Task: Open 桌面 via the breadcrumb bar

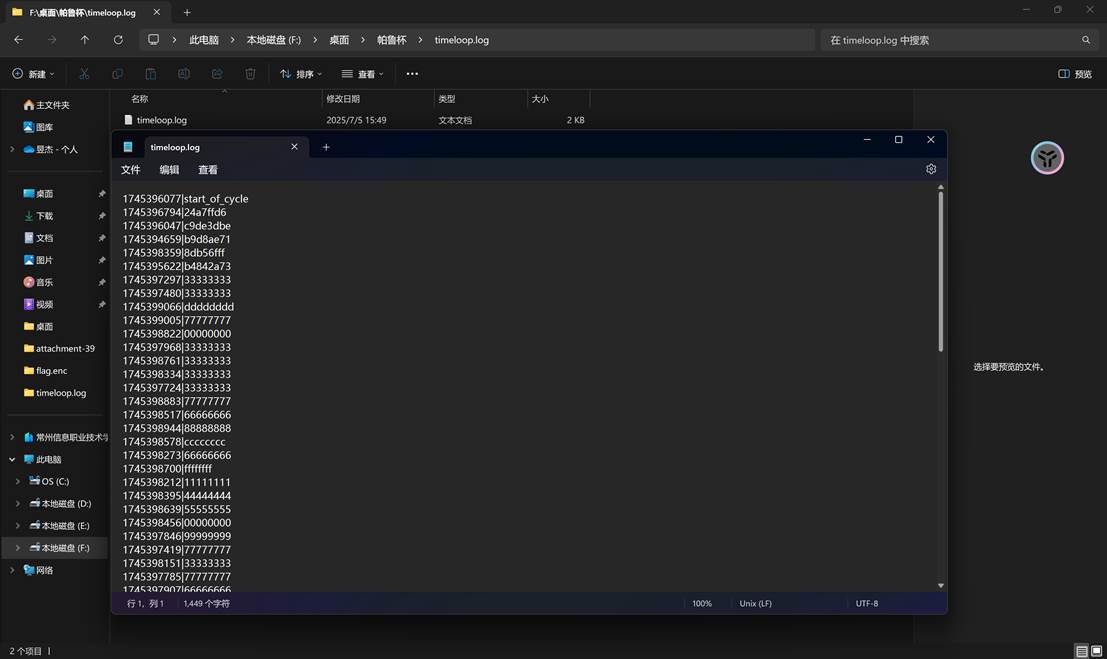Action: click(x=341, y=40)
